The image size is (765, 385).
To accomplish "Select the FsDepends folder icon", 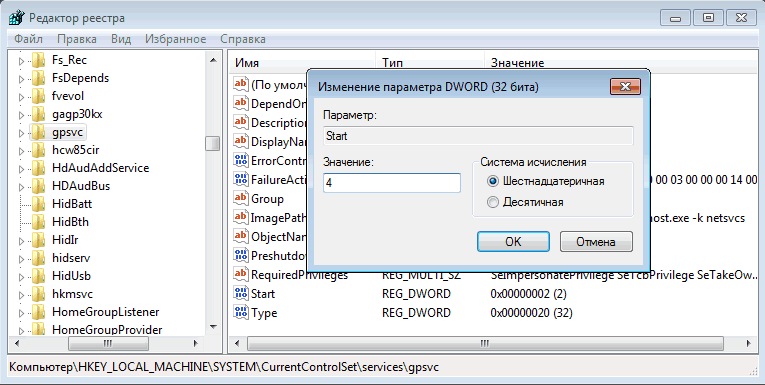I will click(39, 79).
